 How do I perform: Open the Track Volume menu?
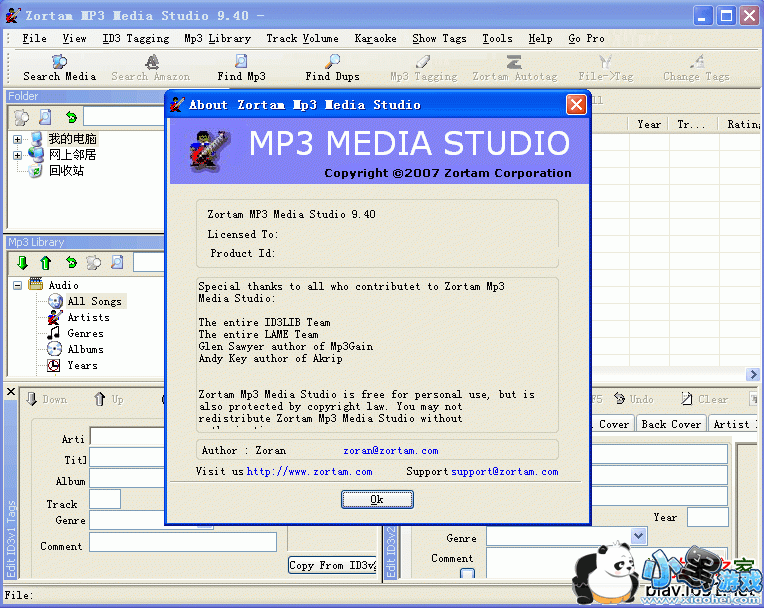click(x=302, y=38)
